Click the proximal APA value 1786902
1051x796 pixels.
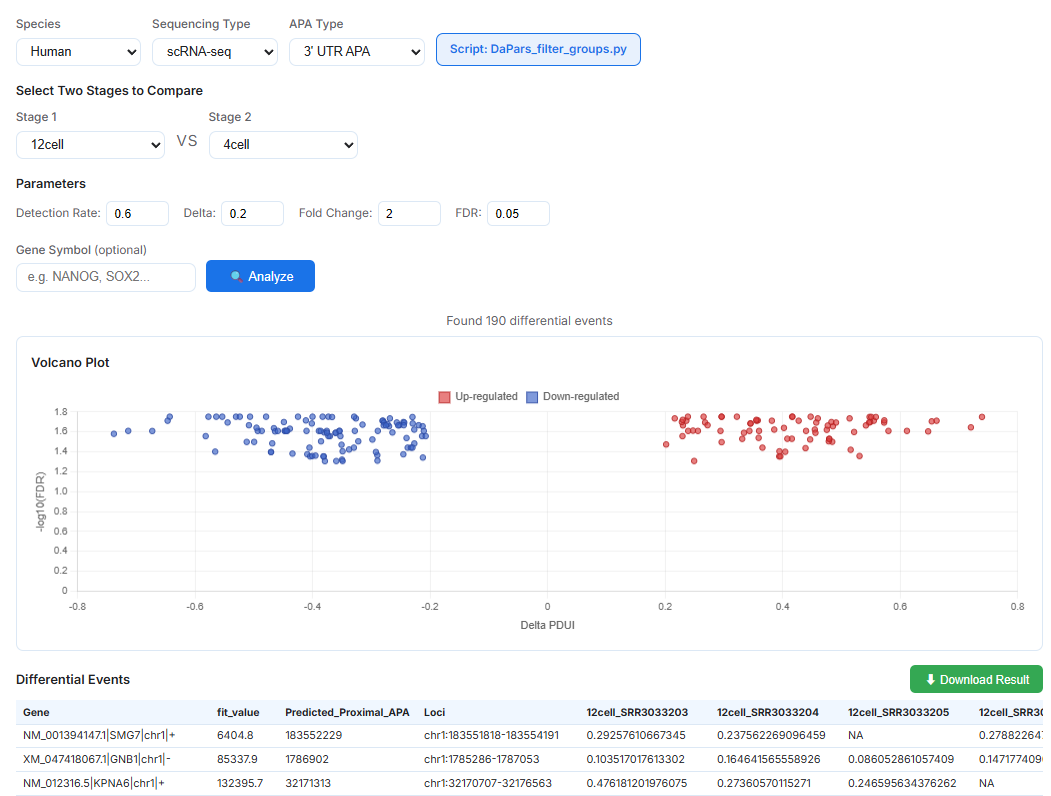(307, 759)
